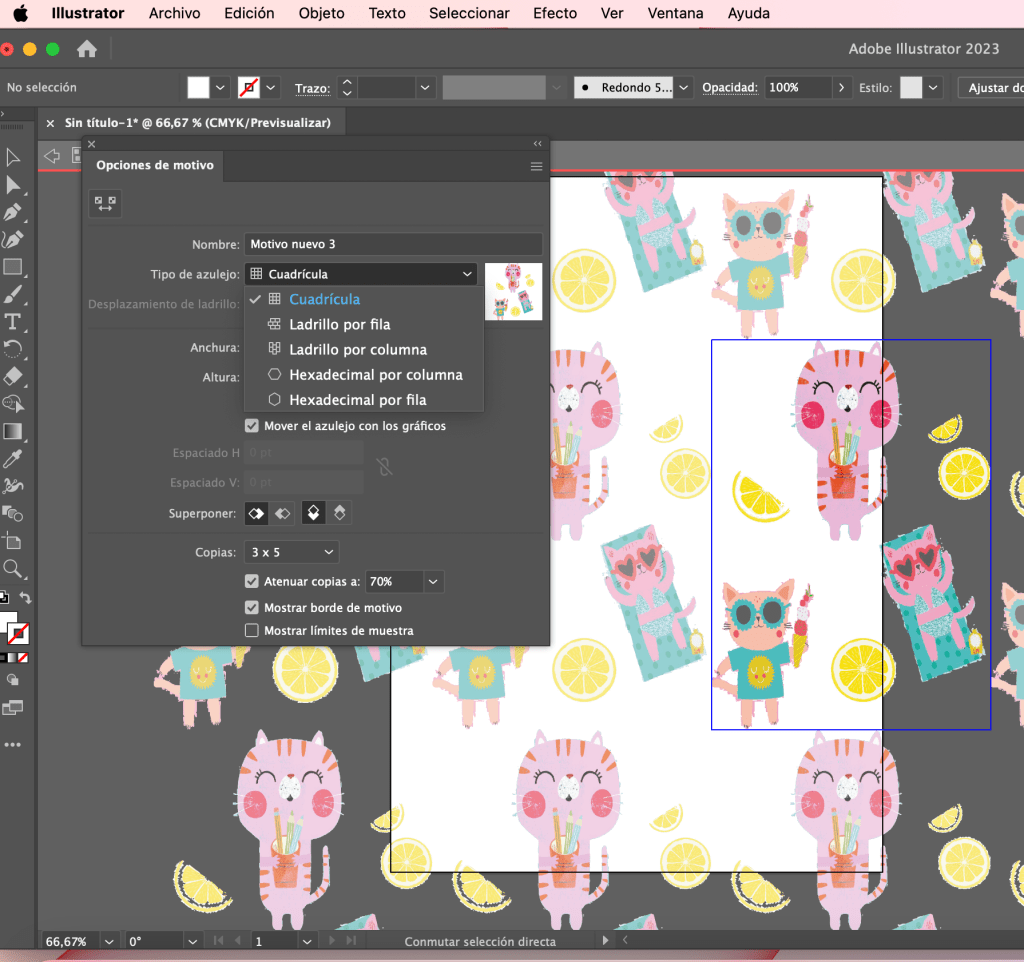
Task: Open the Copias 3 x 5 dropdown
Action: pos(291,552)
